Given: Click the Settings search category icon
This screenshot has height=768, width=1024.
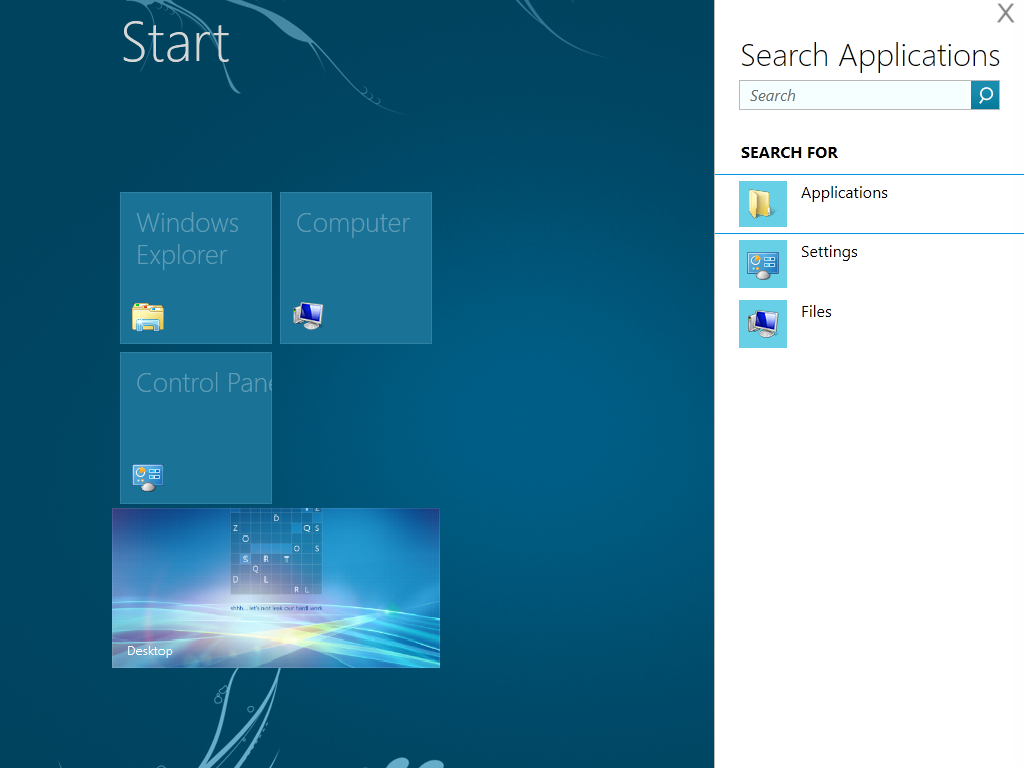Looking at the screenshot, I should click(x=763, y=264).
